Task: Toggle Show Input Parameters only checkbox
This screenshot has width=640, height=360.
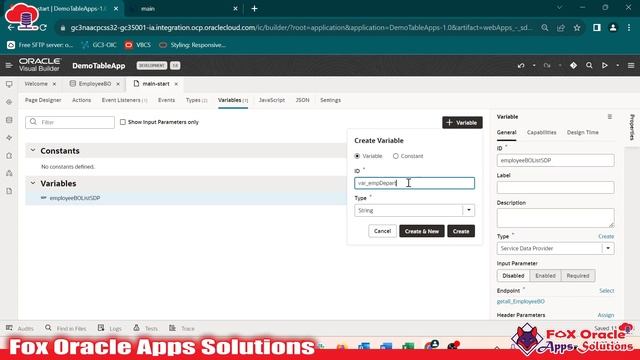Action: [123, 122]
